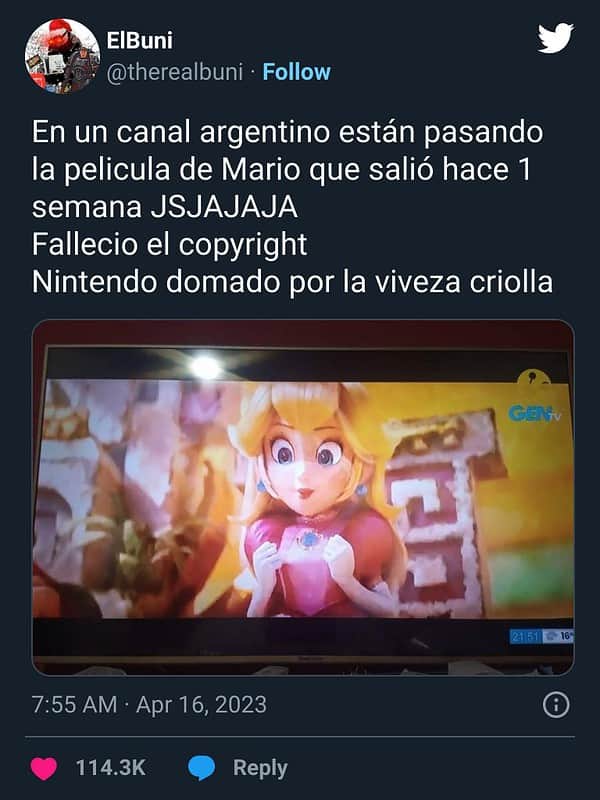Click the 21:51 clock overlay in photo
Image resolution: width=600 pixels, height=800 pixels.
pos(526,636)
